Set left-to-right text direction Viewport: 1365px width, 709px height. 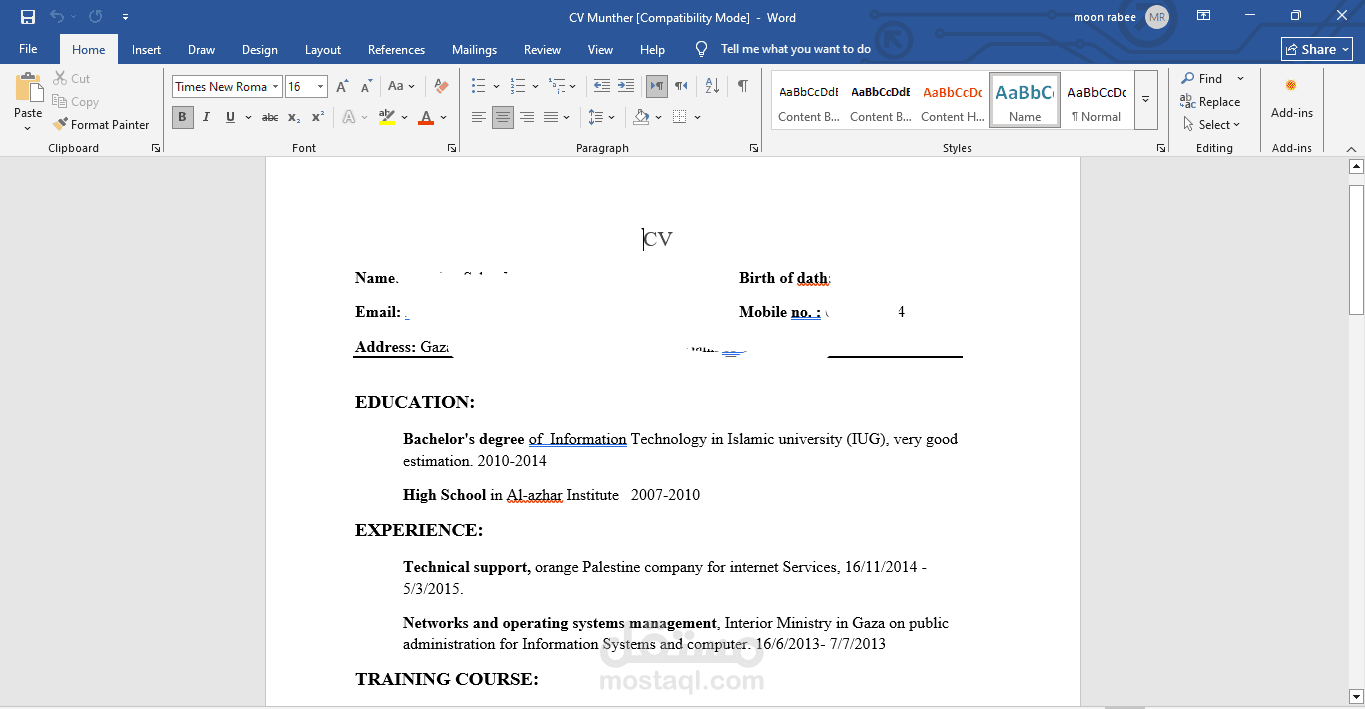click(x=657, y=86)
